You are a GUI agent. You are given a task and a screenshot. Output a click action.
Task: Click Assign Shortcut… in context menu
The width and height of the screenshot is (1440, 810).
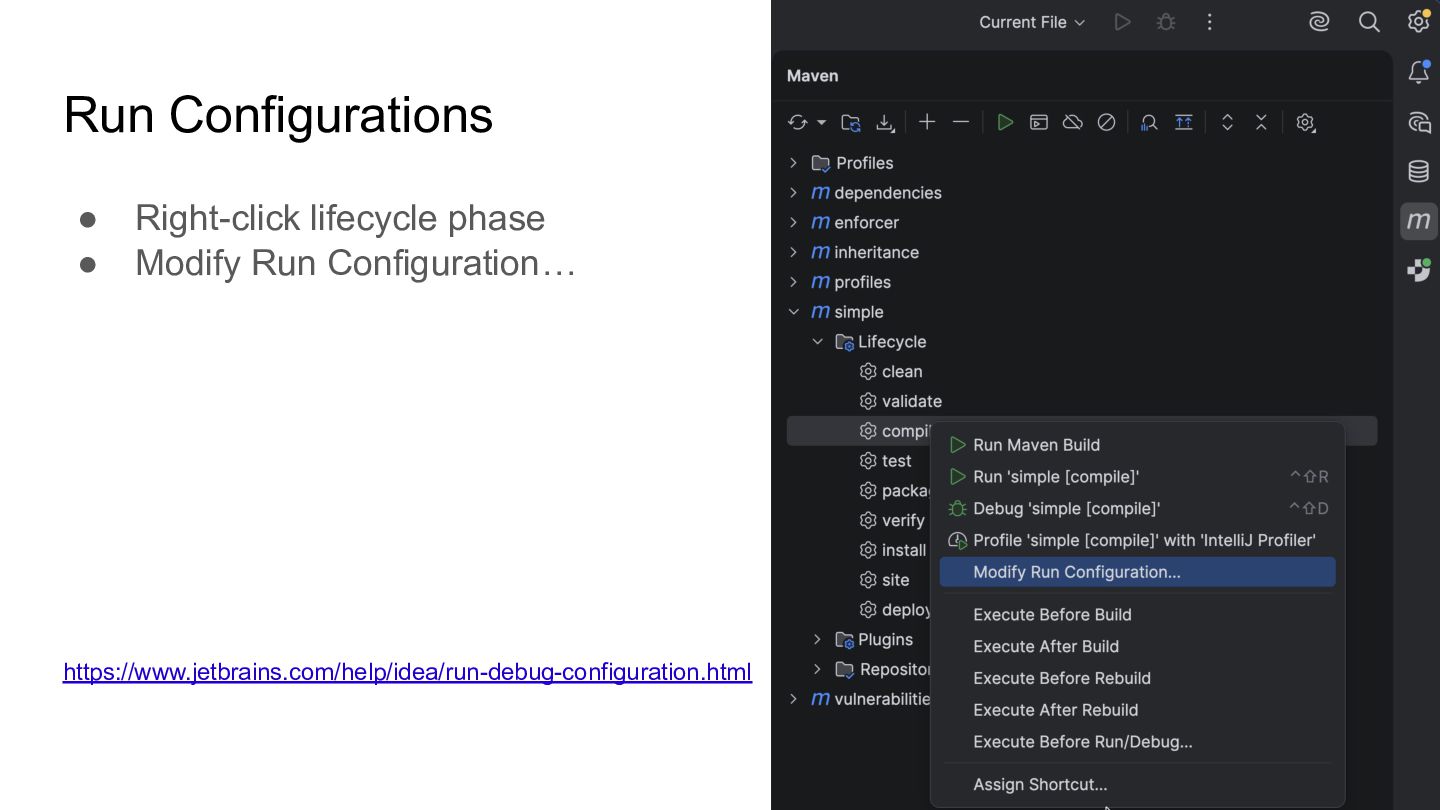click(x=1040, y=785)
